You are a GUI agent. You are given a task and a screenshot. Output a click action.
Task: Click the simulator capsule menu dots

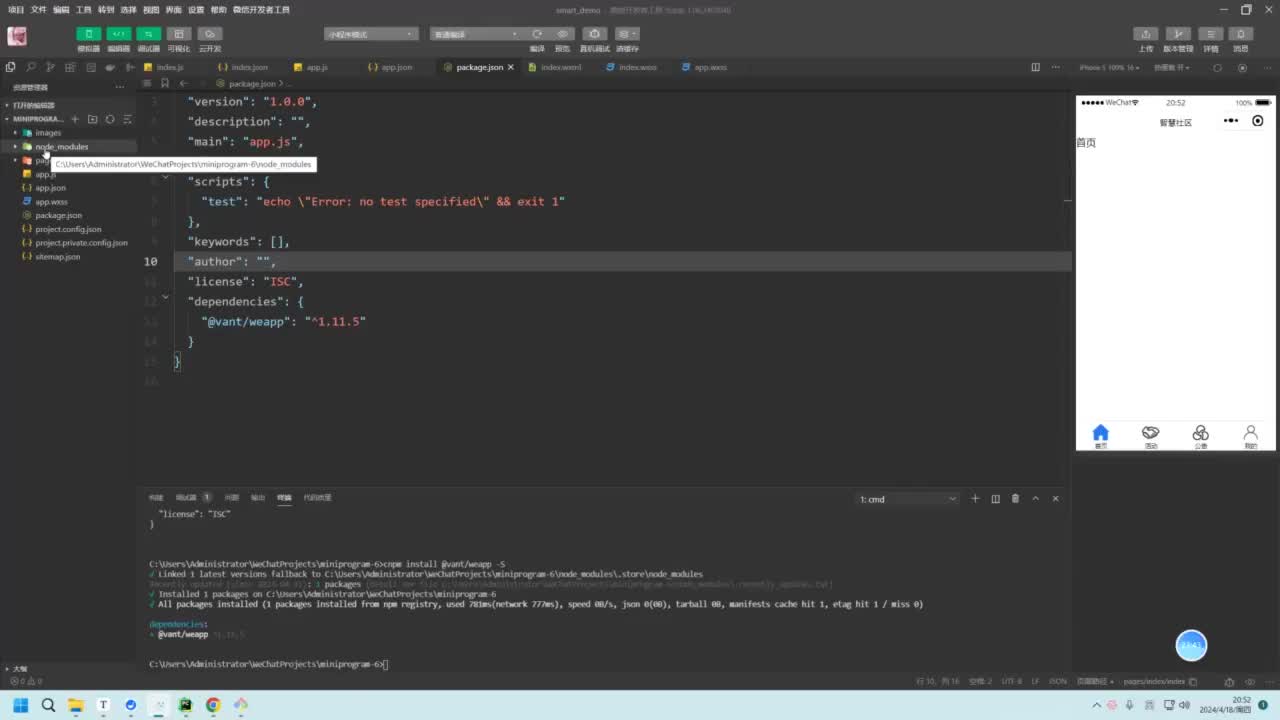pos(1231,121)
